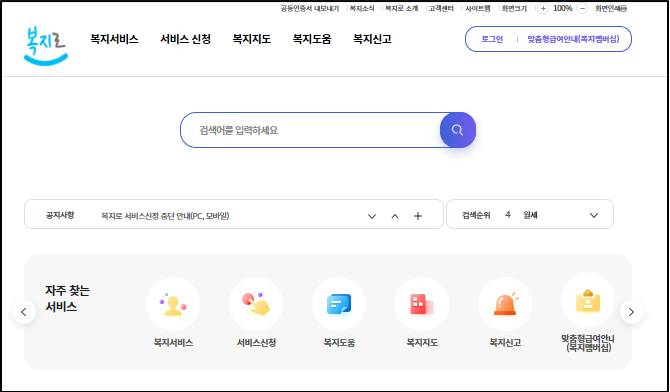This screenshot has height=392, width=670.
Task: Open the 맞춤형급여안내 badge icon shortcut
Action: pos(588,301)
